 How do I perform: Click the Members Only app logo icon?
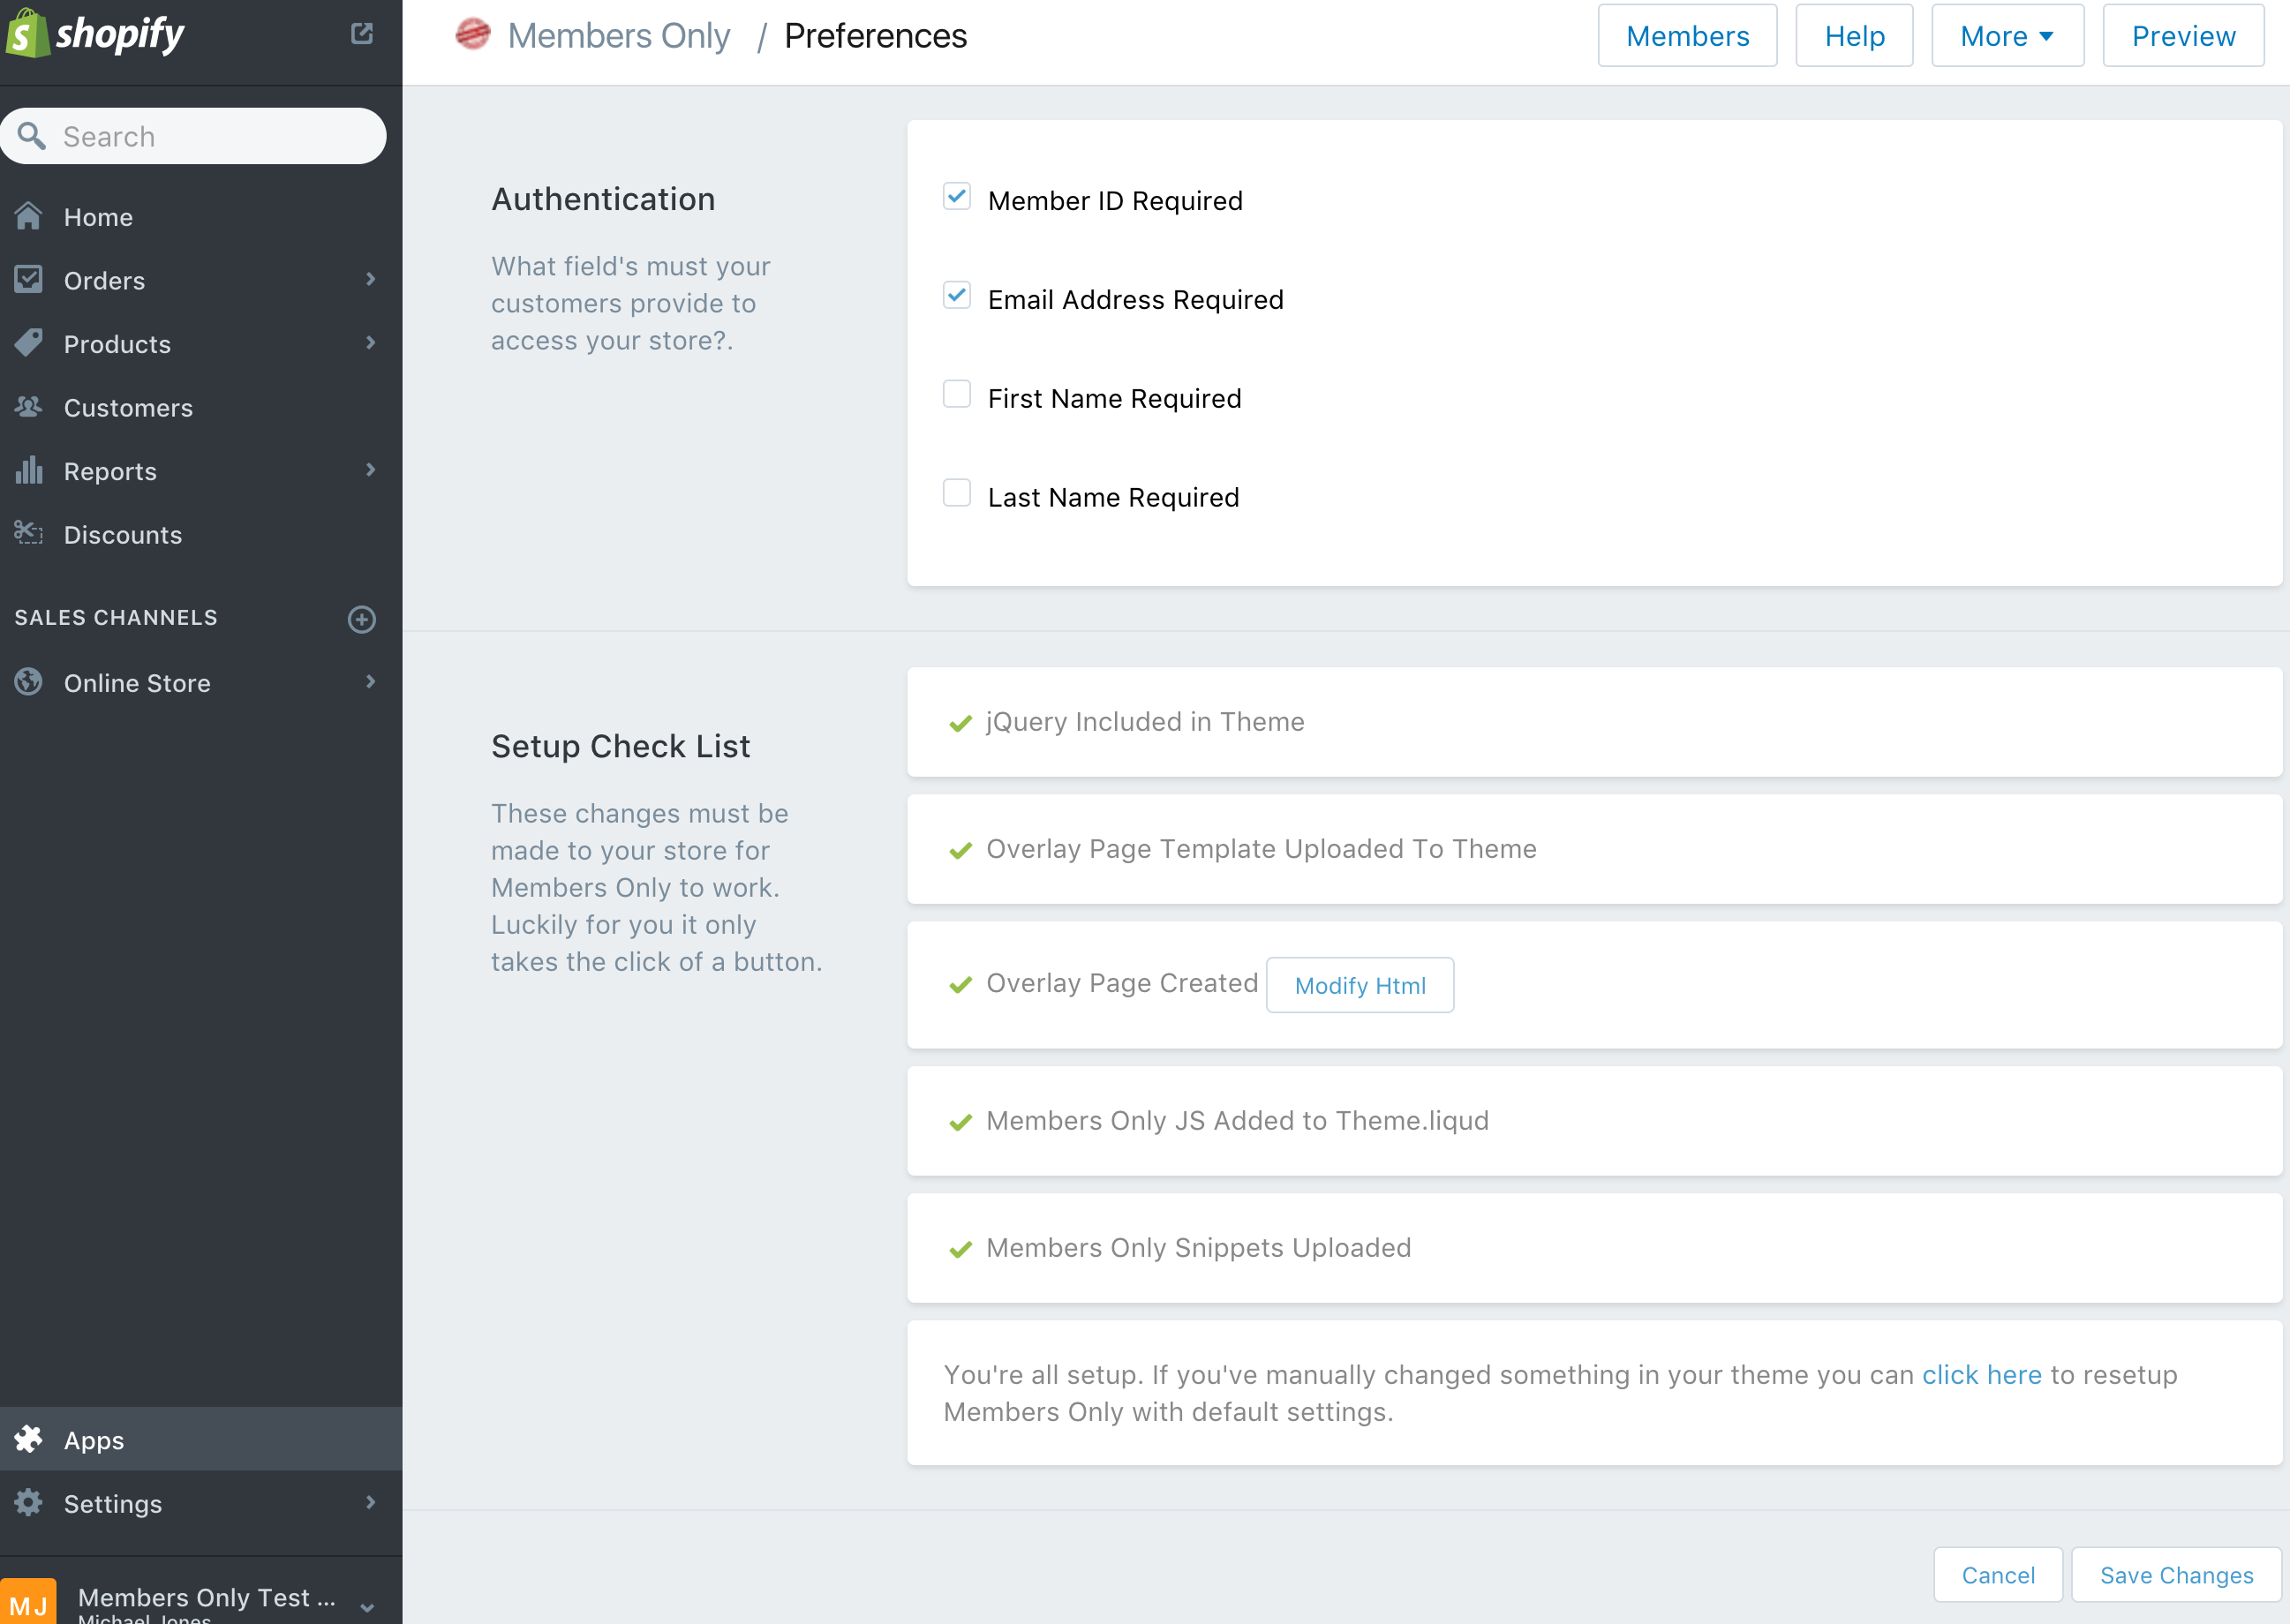click(x=473, y=34)
